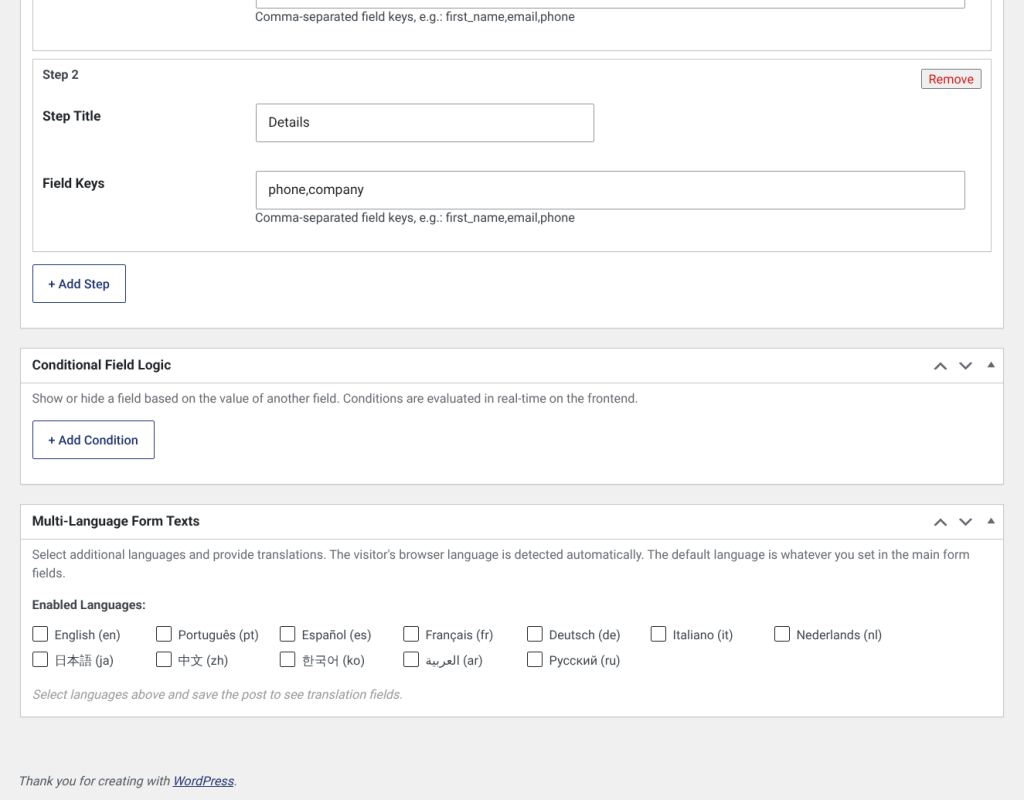This screenshot has height=800, width=1024.
Task: Click the Field Keys label in Step 2
Action: [73, 184]
